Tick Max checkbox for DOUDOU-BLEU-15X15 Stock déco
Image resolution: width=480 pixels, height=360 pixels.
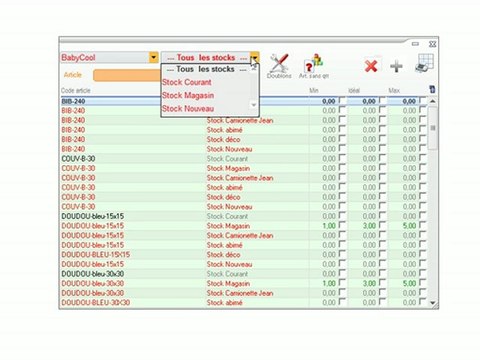422,254
